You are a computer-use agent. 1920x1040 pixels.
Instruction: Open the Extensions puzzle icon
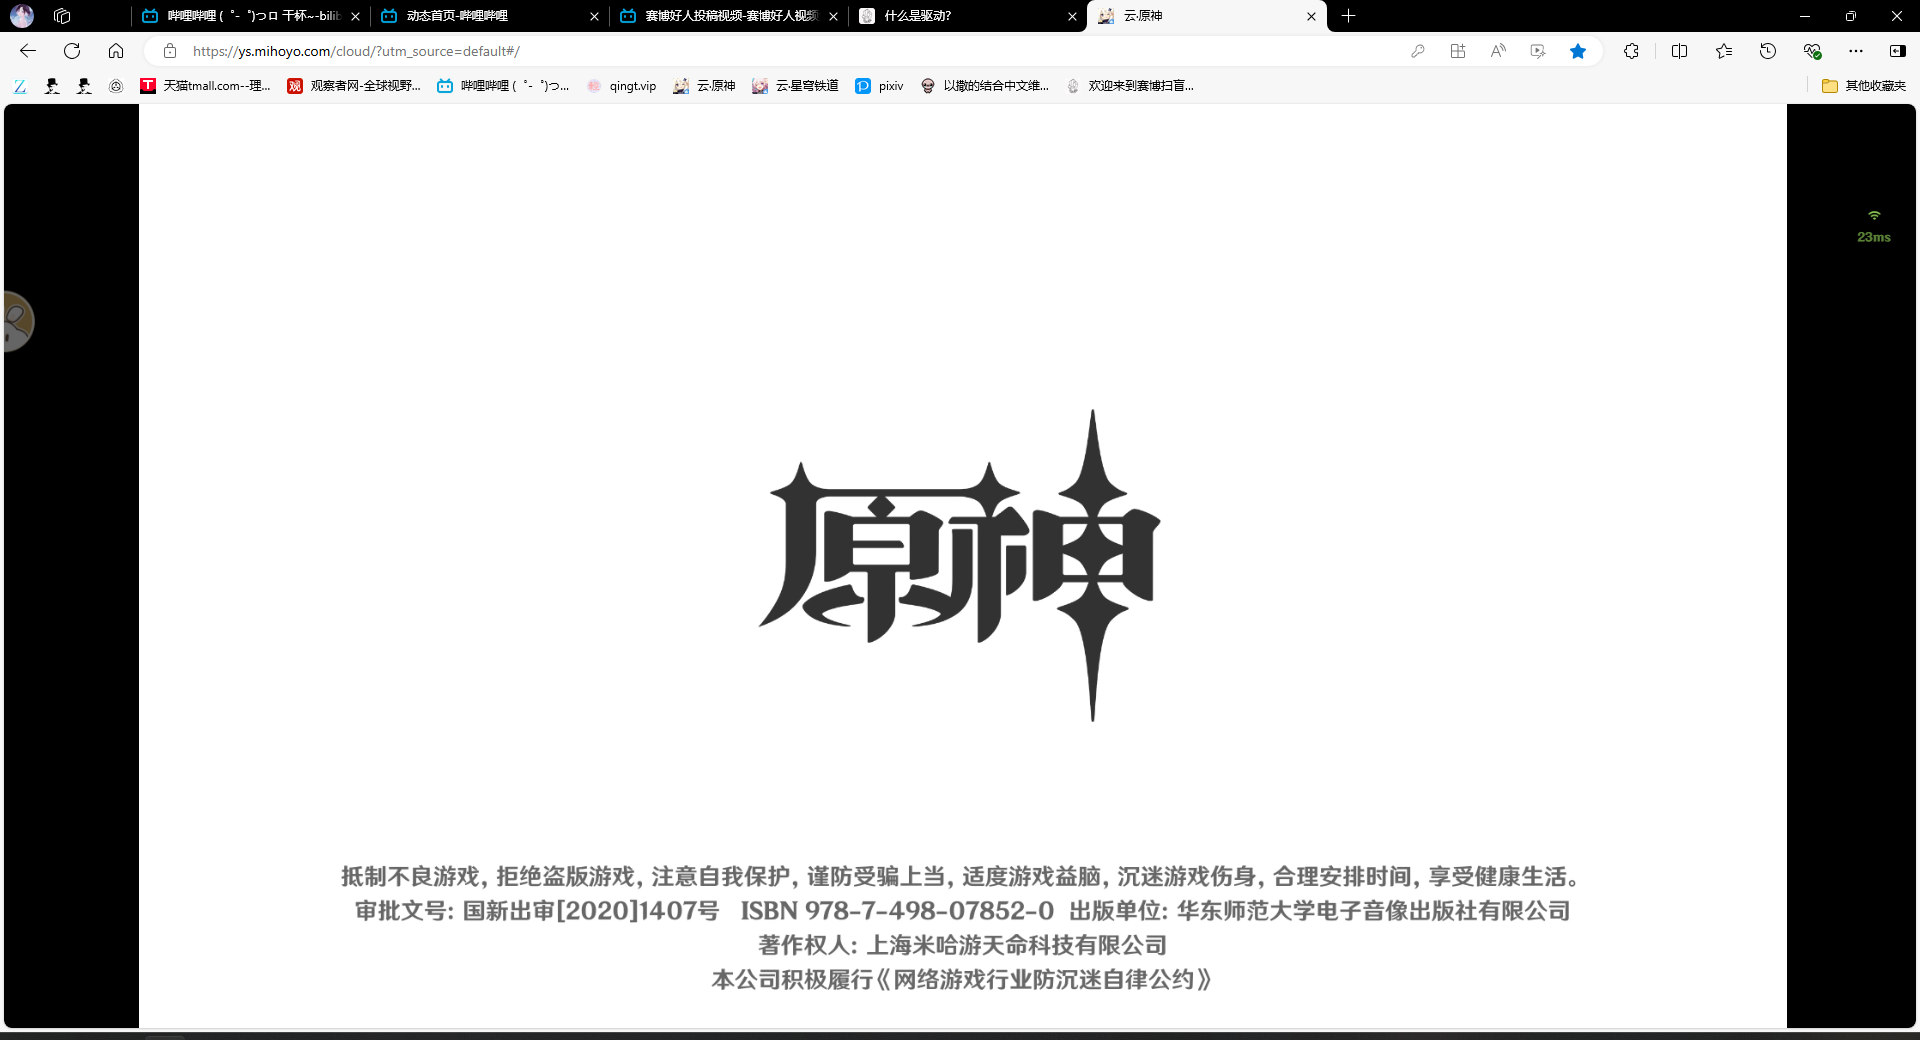pos(1631,51)
